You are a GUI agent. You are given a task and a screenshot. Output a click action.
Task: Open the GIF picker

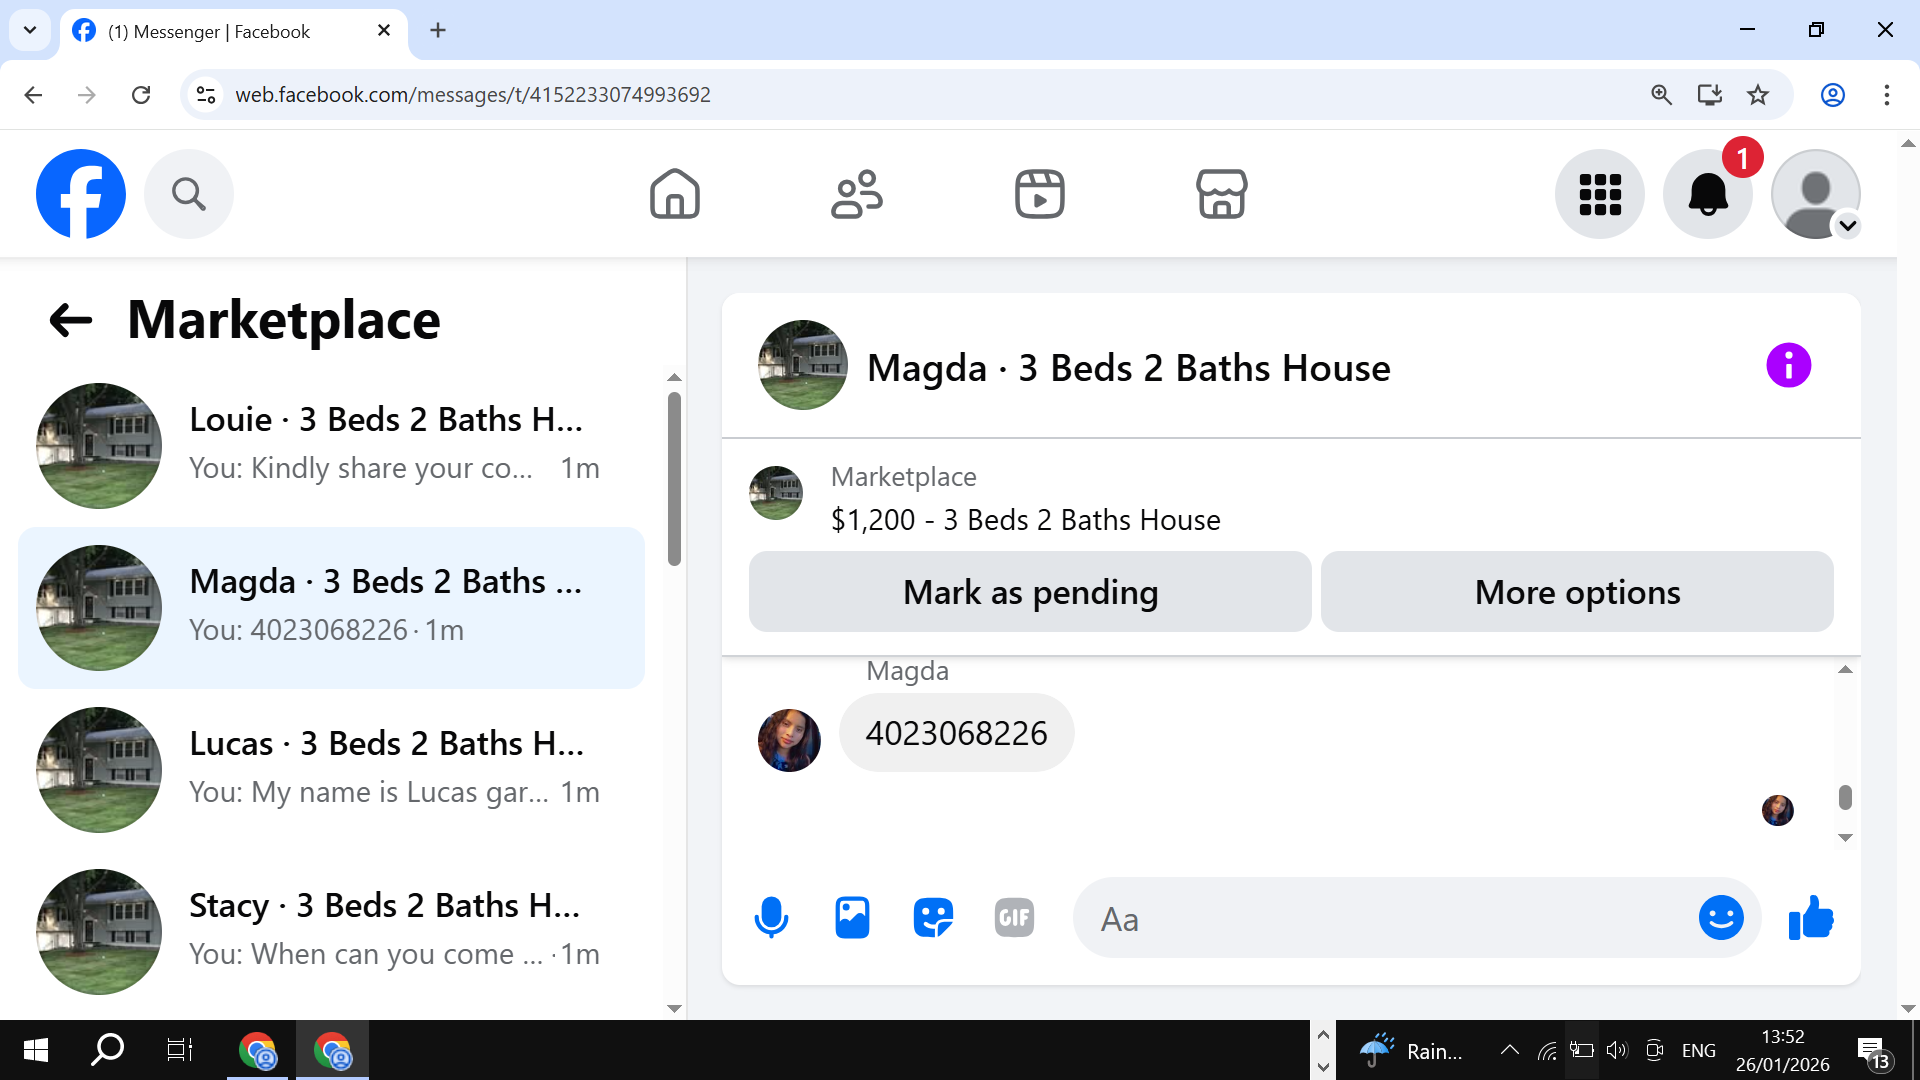1014,918
